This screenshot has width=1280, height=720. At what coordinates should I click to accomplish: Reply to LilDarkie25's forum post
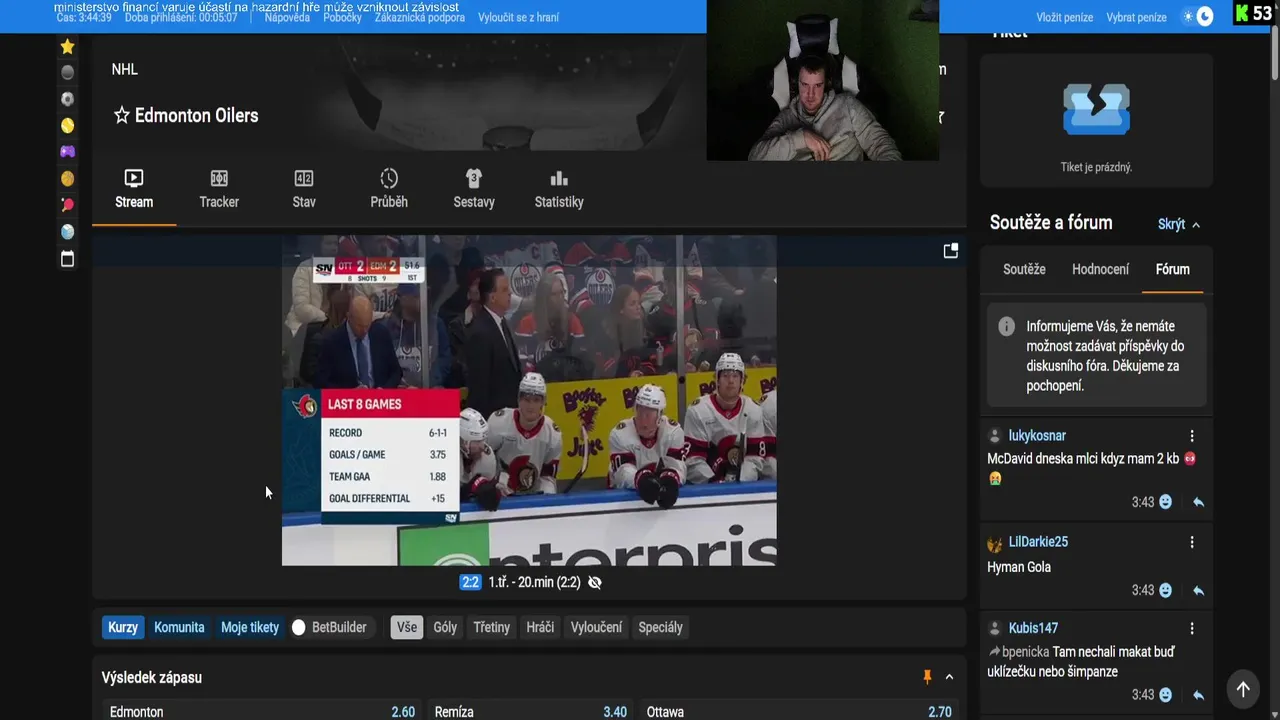(x=1198, y=590)
